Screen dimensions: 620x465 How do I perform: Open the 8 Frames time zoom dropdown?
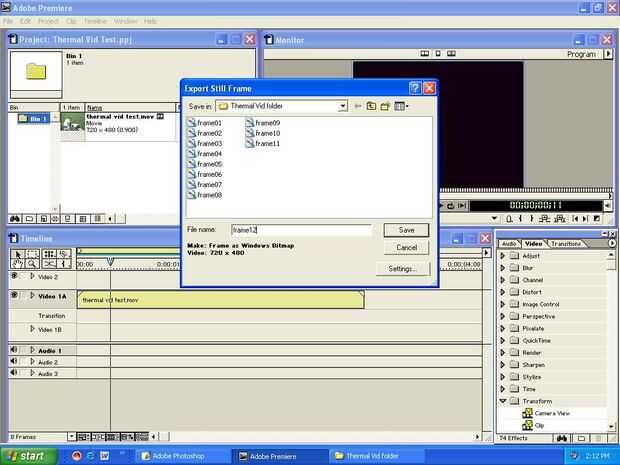(71, 437)
